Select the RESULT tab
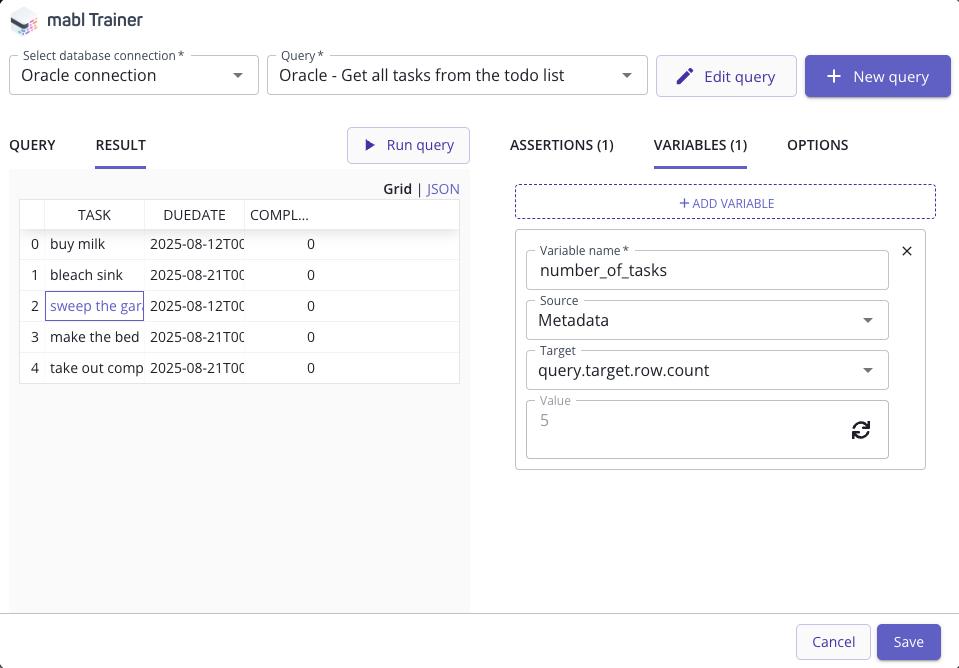This screenshot has height=668, width=959. click(120, 145)
